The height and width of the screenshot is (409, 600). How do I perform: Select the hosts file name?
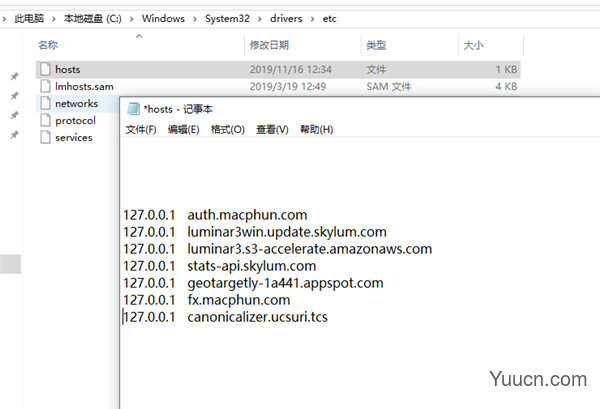(68, 69)
